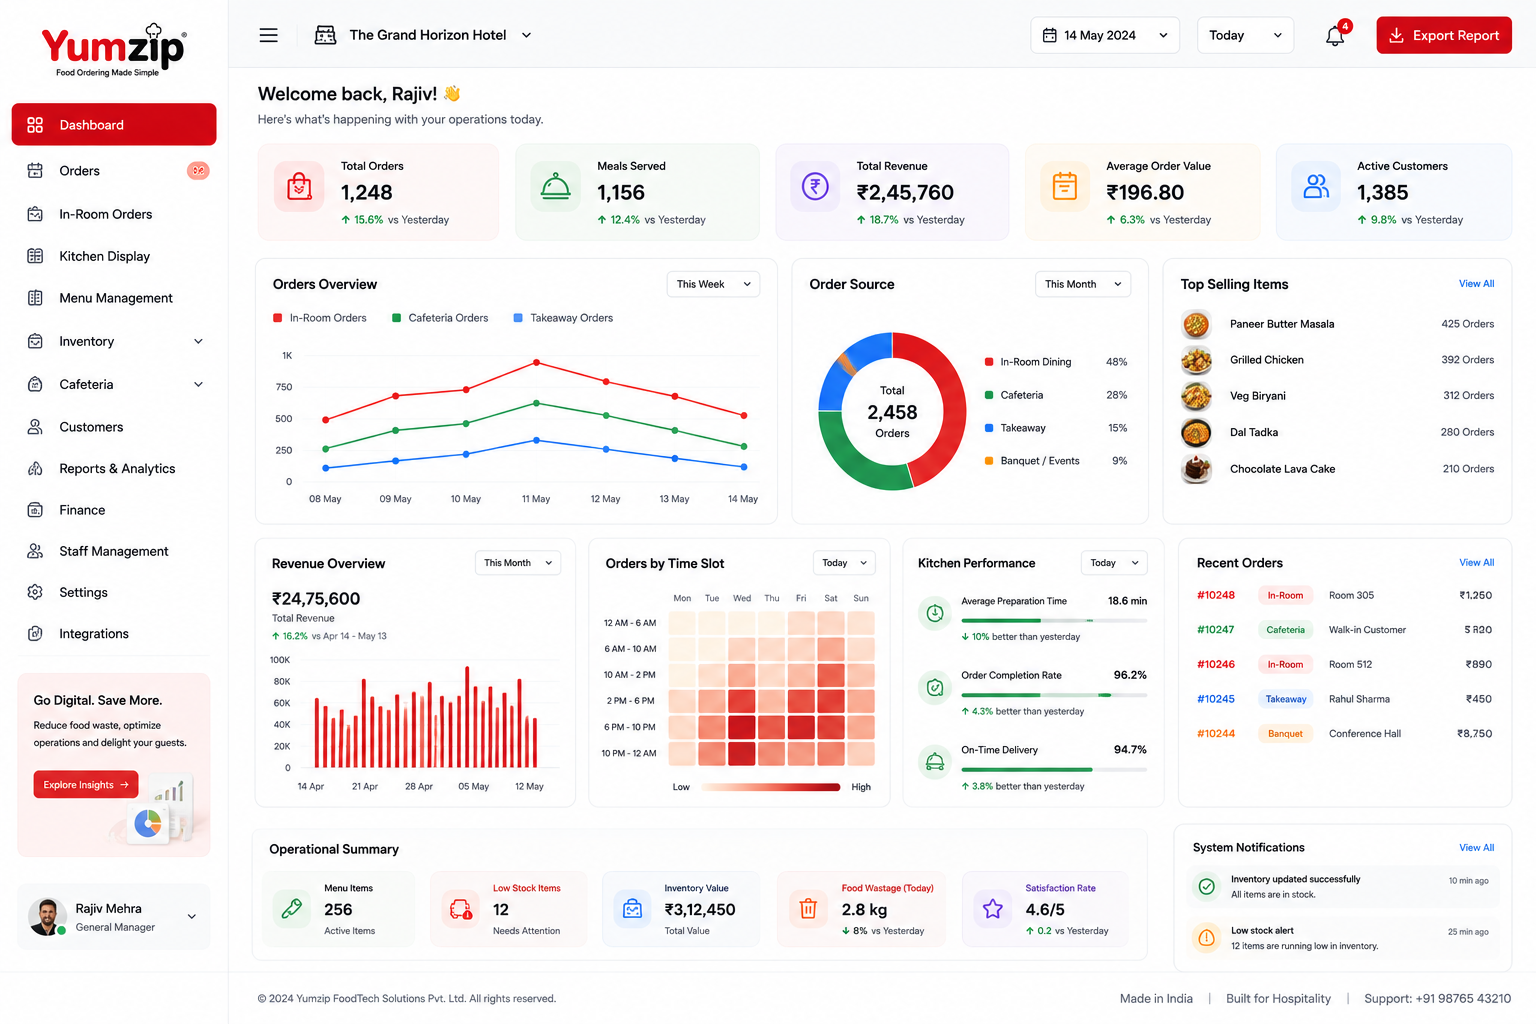The height and width of the screenshot is (1024, 1536).
Task: Click the Orders badge counter
Action: pyautogui.click(x=198, y=171)
